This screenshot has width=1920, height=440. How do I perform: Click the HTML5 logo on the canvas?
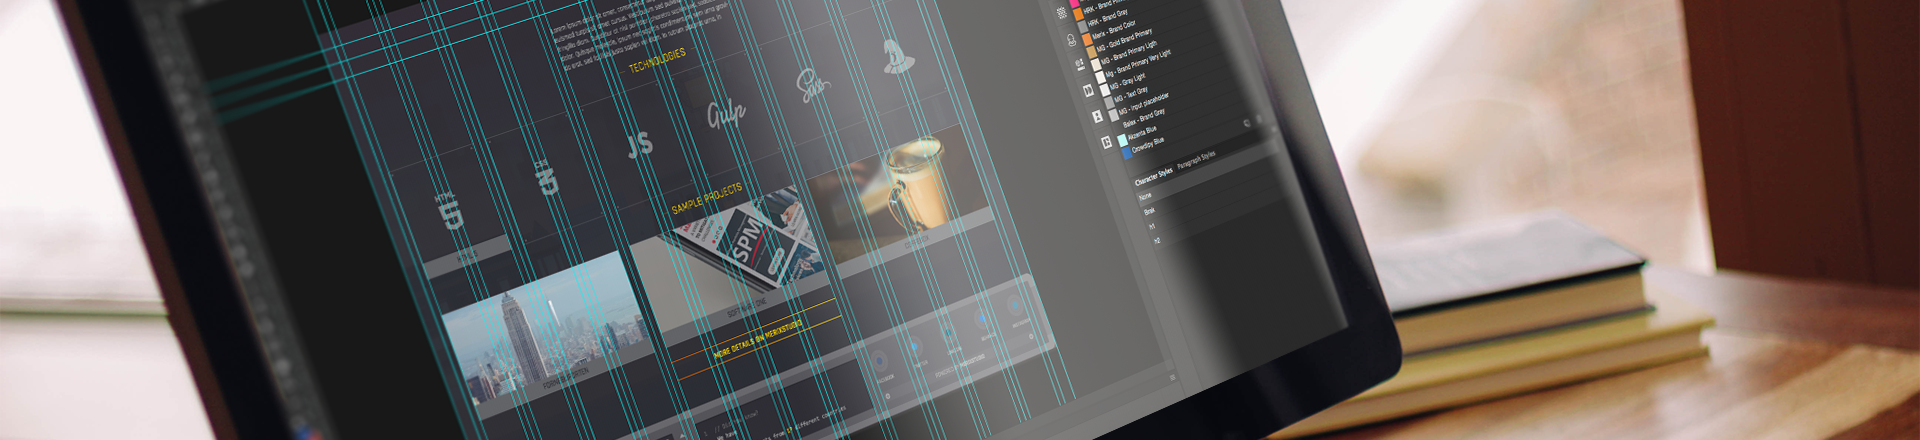click(450, 209)
